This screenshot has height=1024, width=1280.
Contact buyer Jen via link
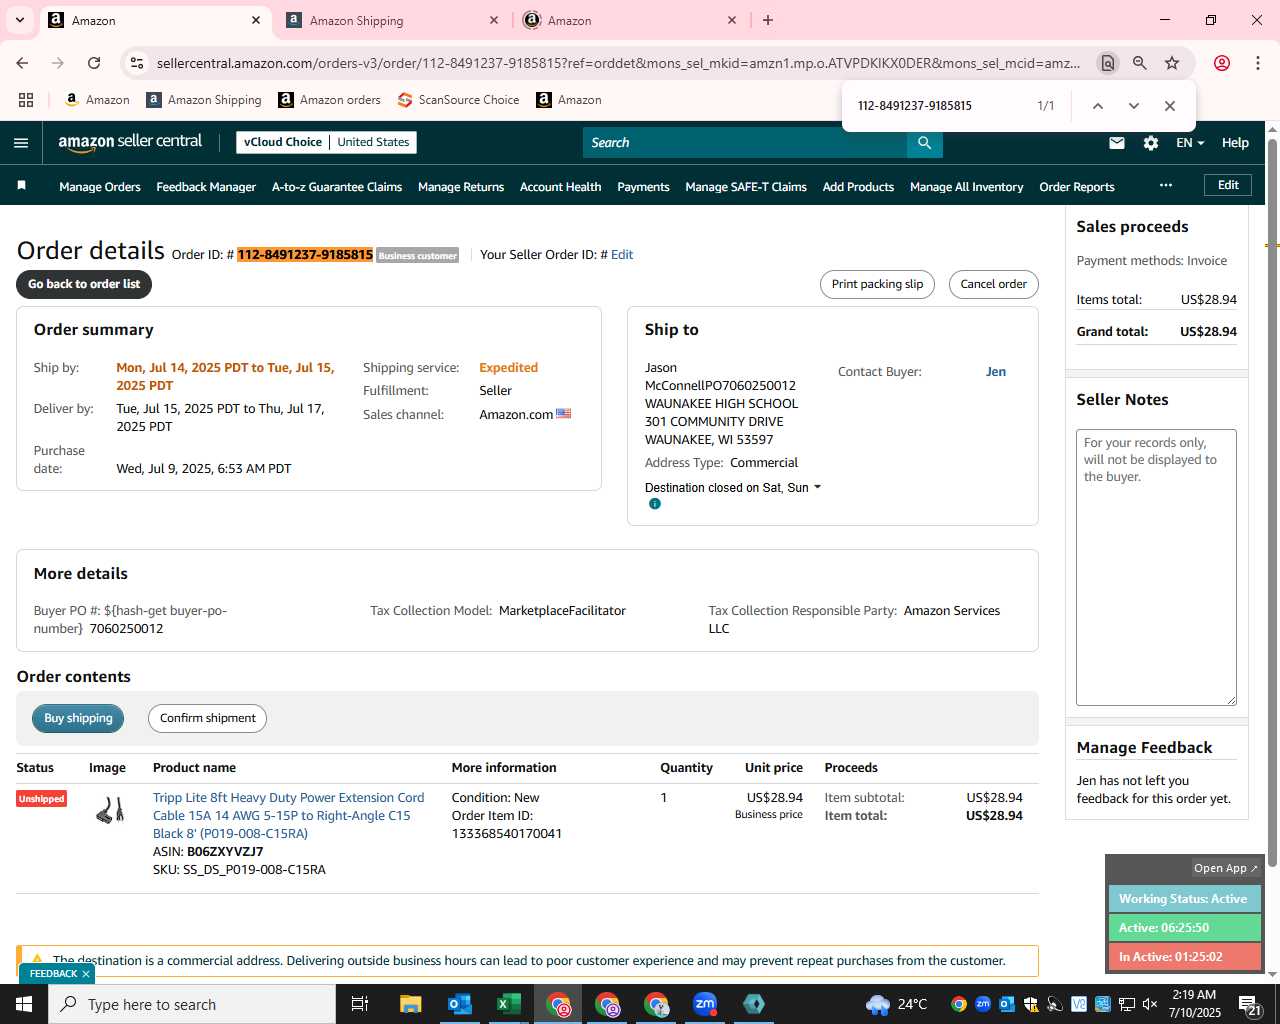(x=996, y=371)
